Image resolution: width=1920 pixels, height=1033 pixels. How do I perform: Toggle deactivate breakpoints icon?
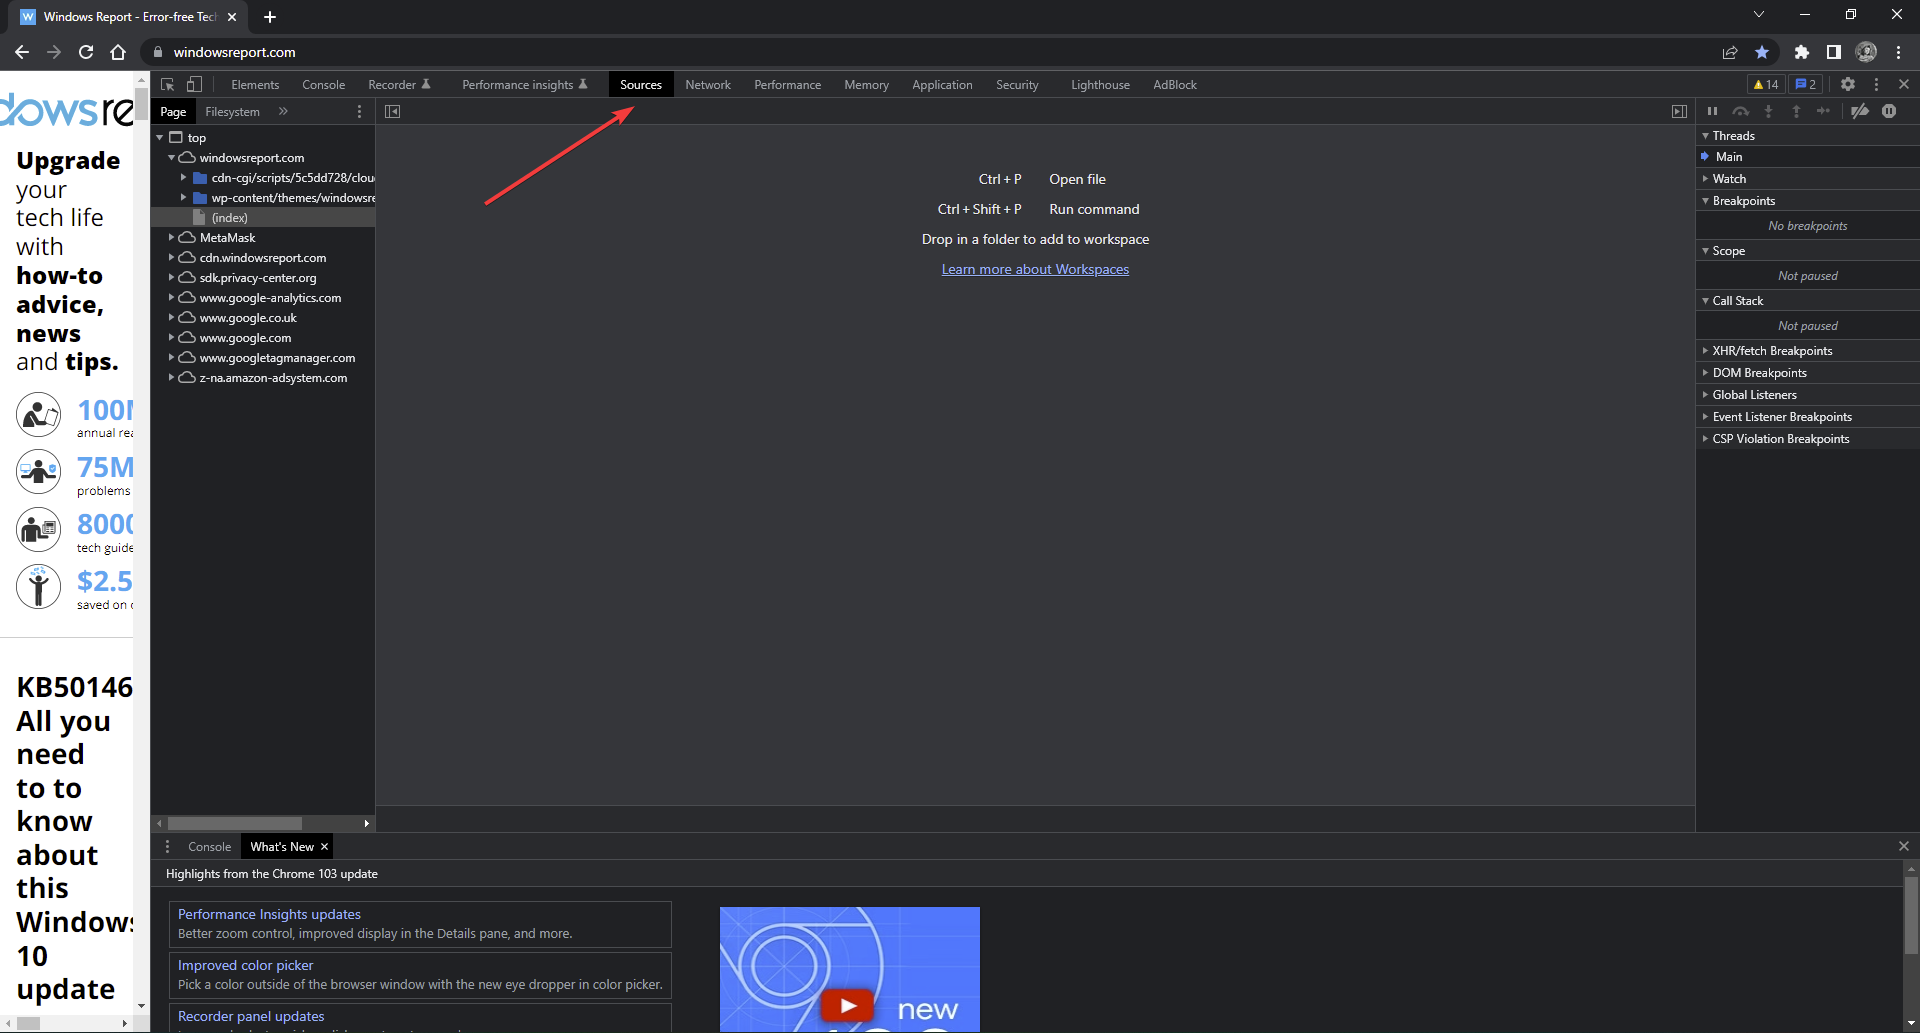tap(1860, 112)
